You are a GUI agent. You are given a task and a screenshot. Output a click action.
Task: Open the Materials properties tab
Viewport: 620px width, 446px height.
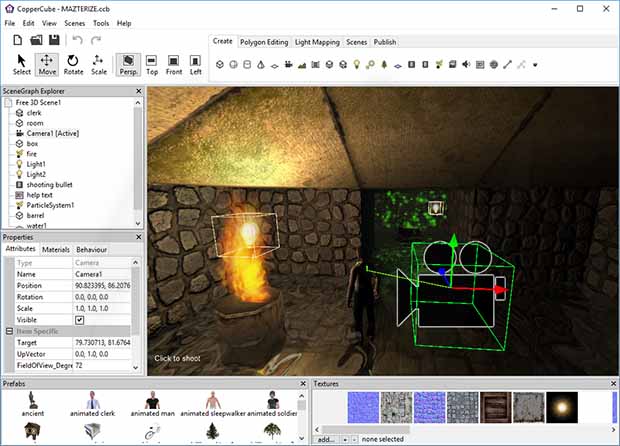(56, 249)
